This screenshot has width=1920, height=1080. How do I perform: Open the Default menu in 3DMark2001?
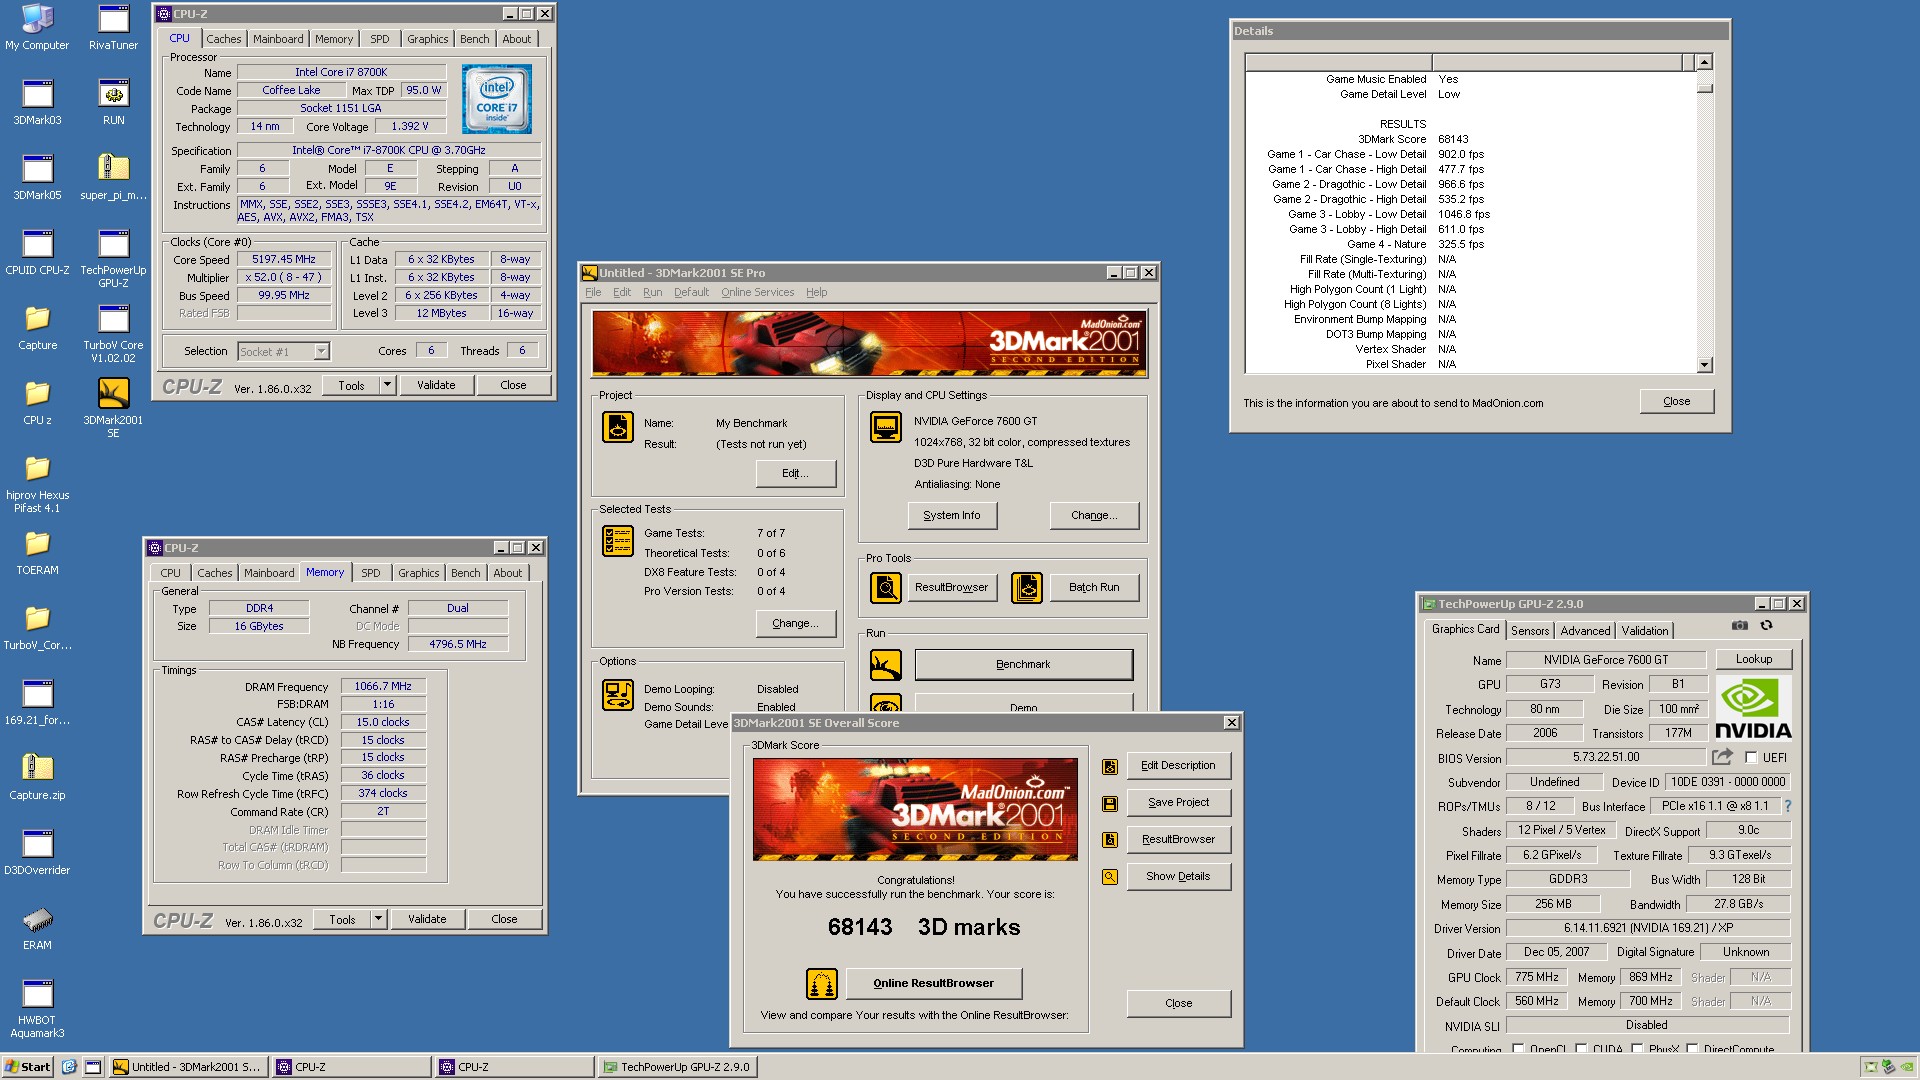point(691,293)
